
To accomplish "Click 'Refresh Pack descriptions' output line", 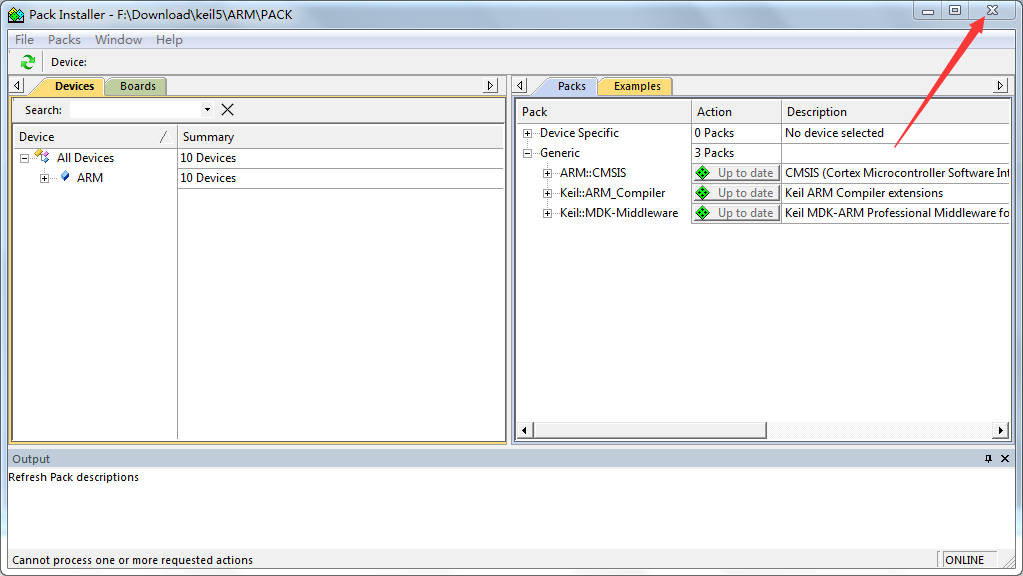I will (x=73, y=477).
